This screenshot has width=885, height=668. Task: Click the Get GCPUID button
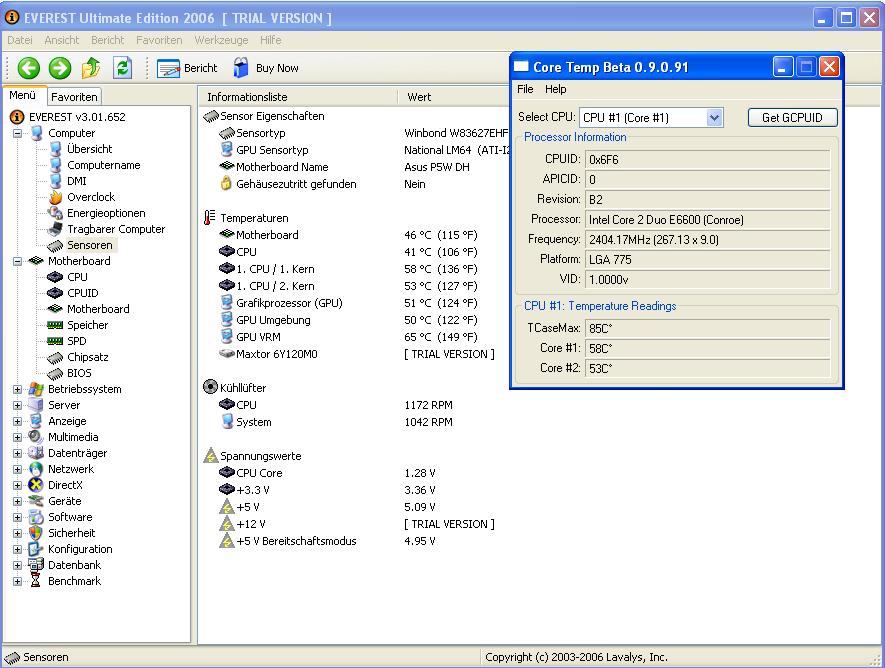pyautogui.click(x=792, y=117)
